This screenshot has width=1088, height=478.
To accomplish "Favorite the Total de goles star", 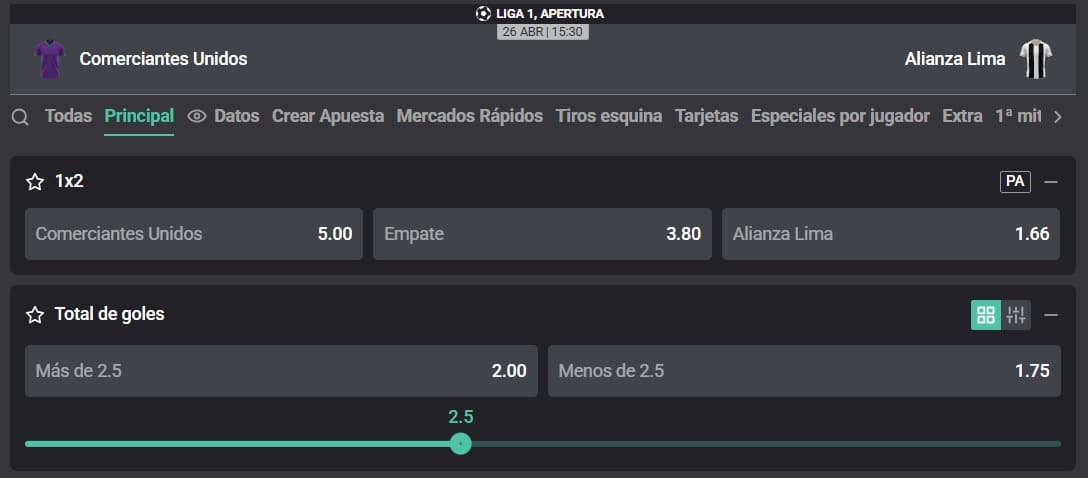I will pos(35,315).
